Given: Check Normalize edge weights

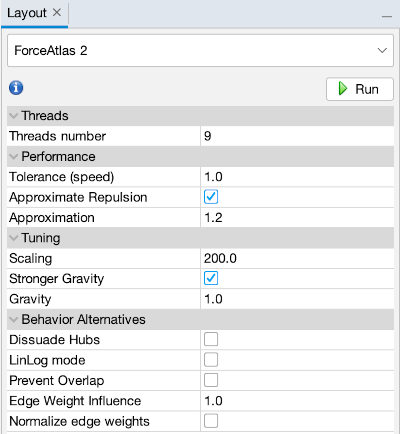Looking at the screenshot, I should 211,421.
